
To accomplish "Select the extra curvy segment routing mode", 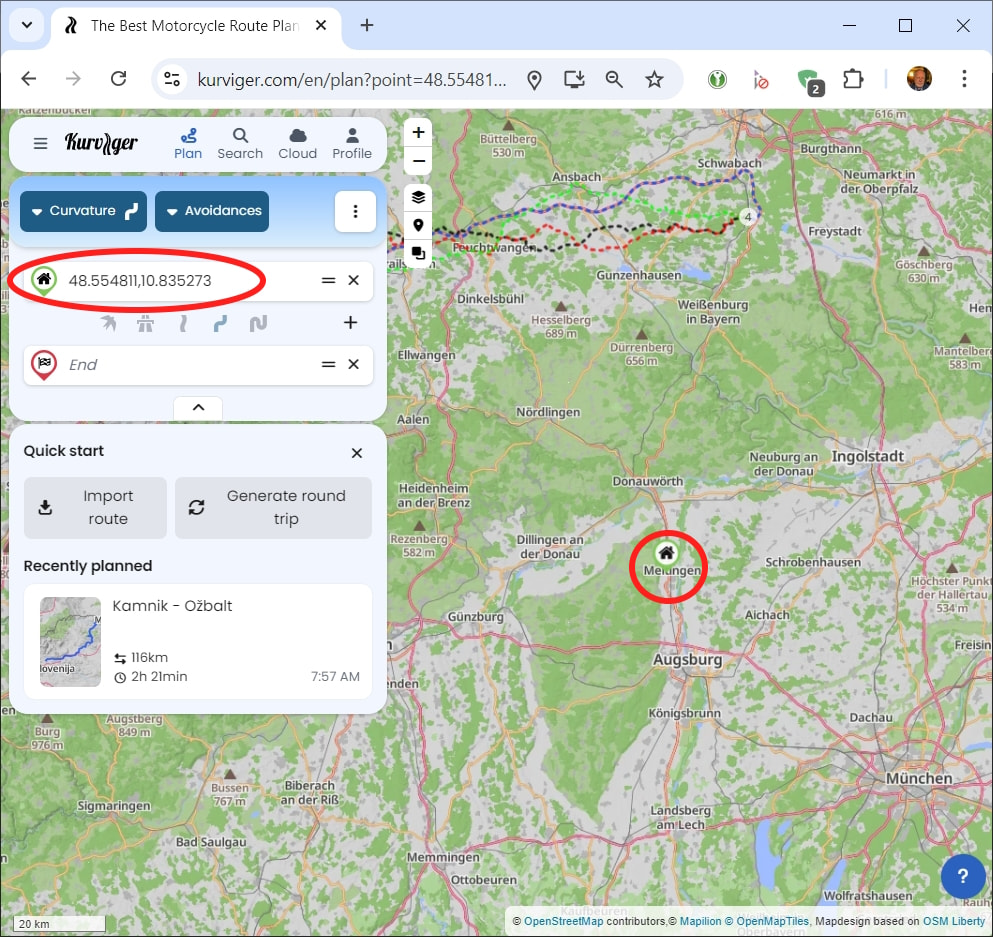I will coord(258,323).
